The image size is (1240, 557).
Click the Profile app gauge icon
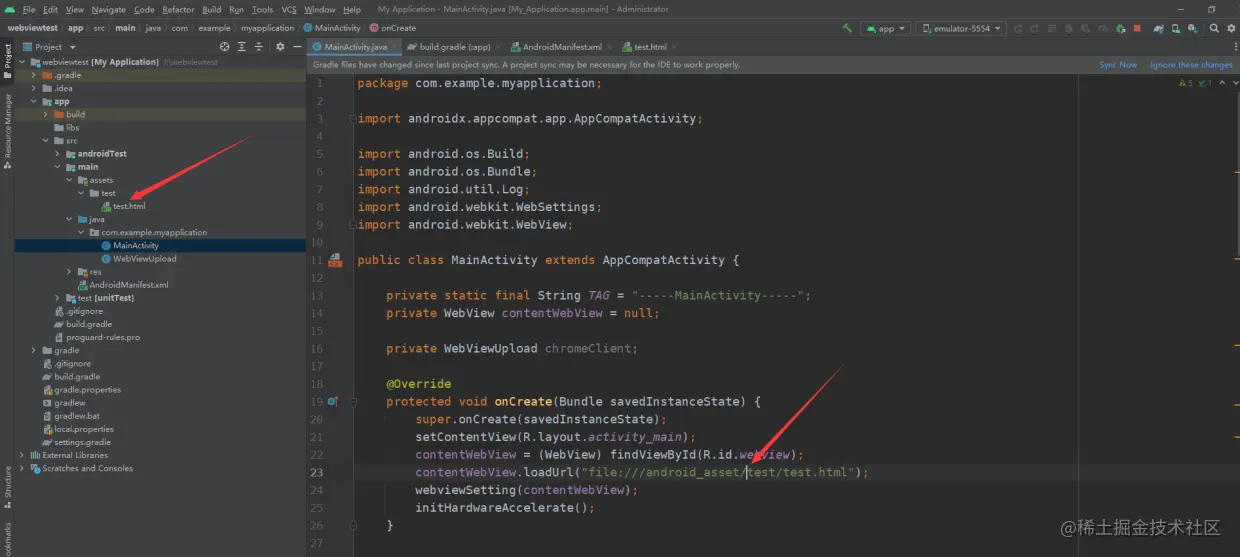click(1103, 28)
